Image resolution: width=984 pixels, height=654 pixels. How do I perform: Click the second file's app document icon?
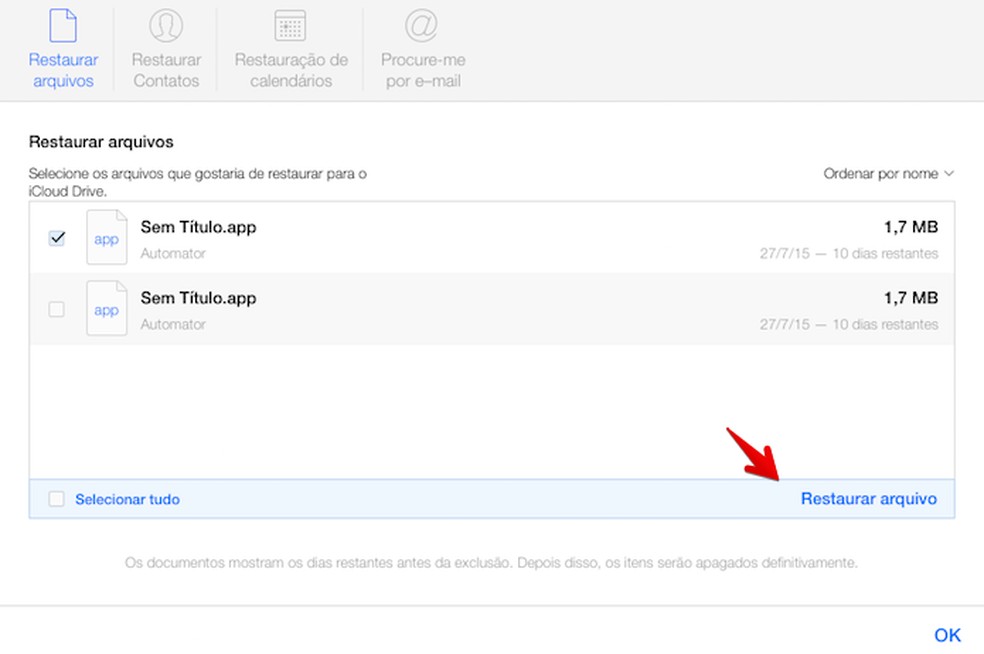(107, 308)
